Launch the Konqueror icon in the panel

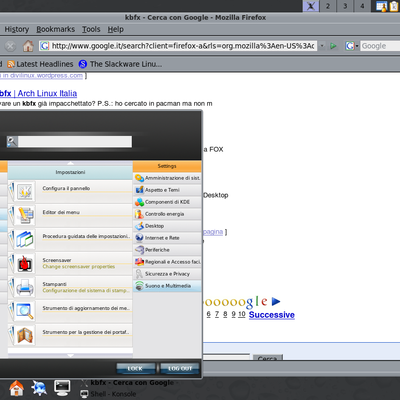point(39,388)
